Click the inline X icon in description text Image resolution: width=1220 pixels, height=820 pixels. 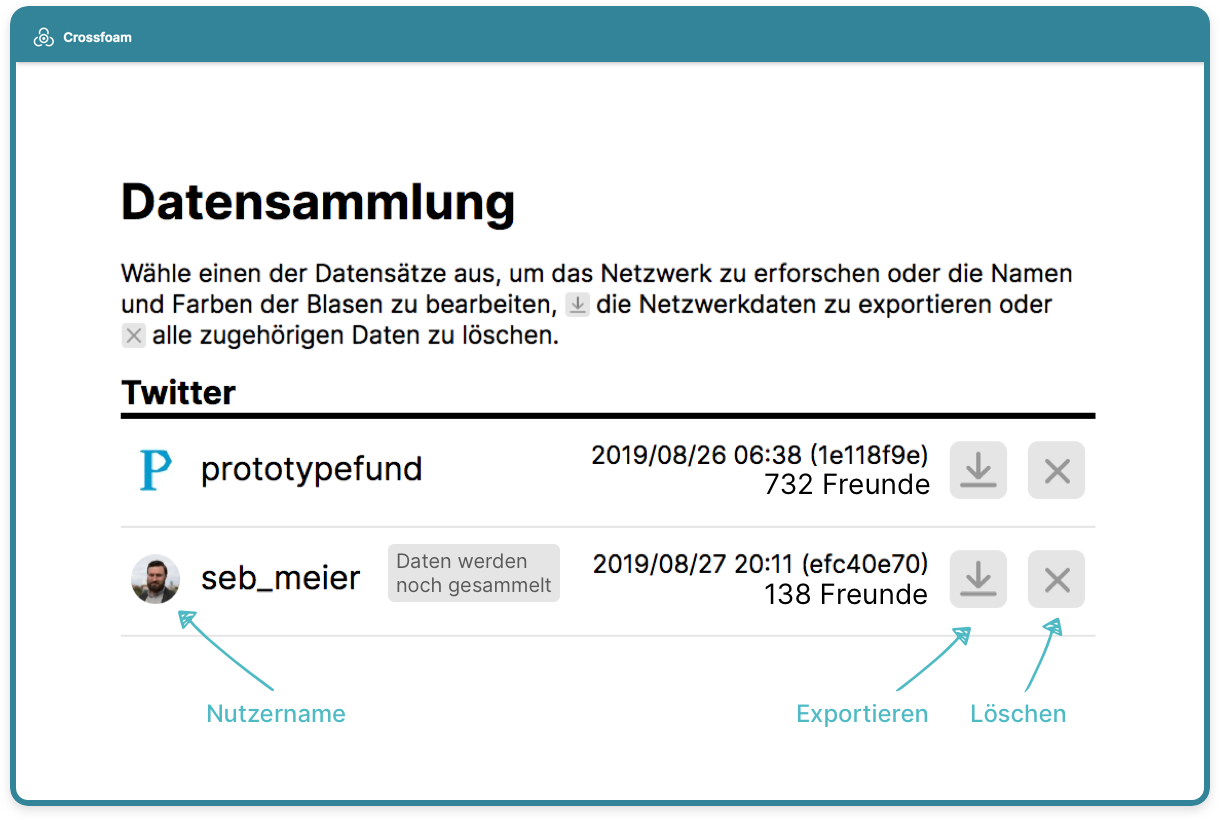coord(134,335)
